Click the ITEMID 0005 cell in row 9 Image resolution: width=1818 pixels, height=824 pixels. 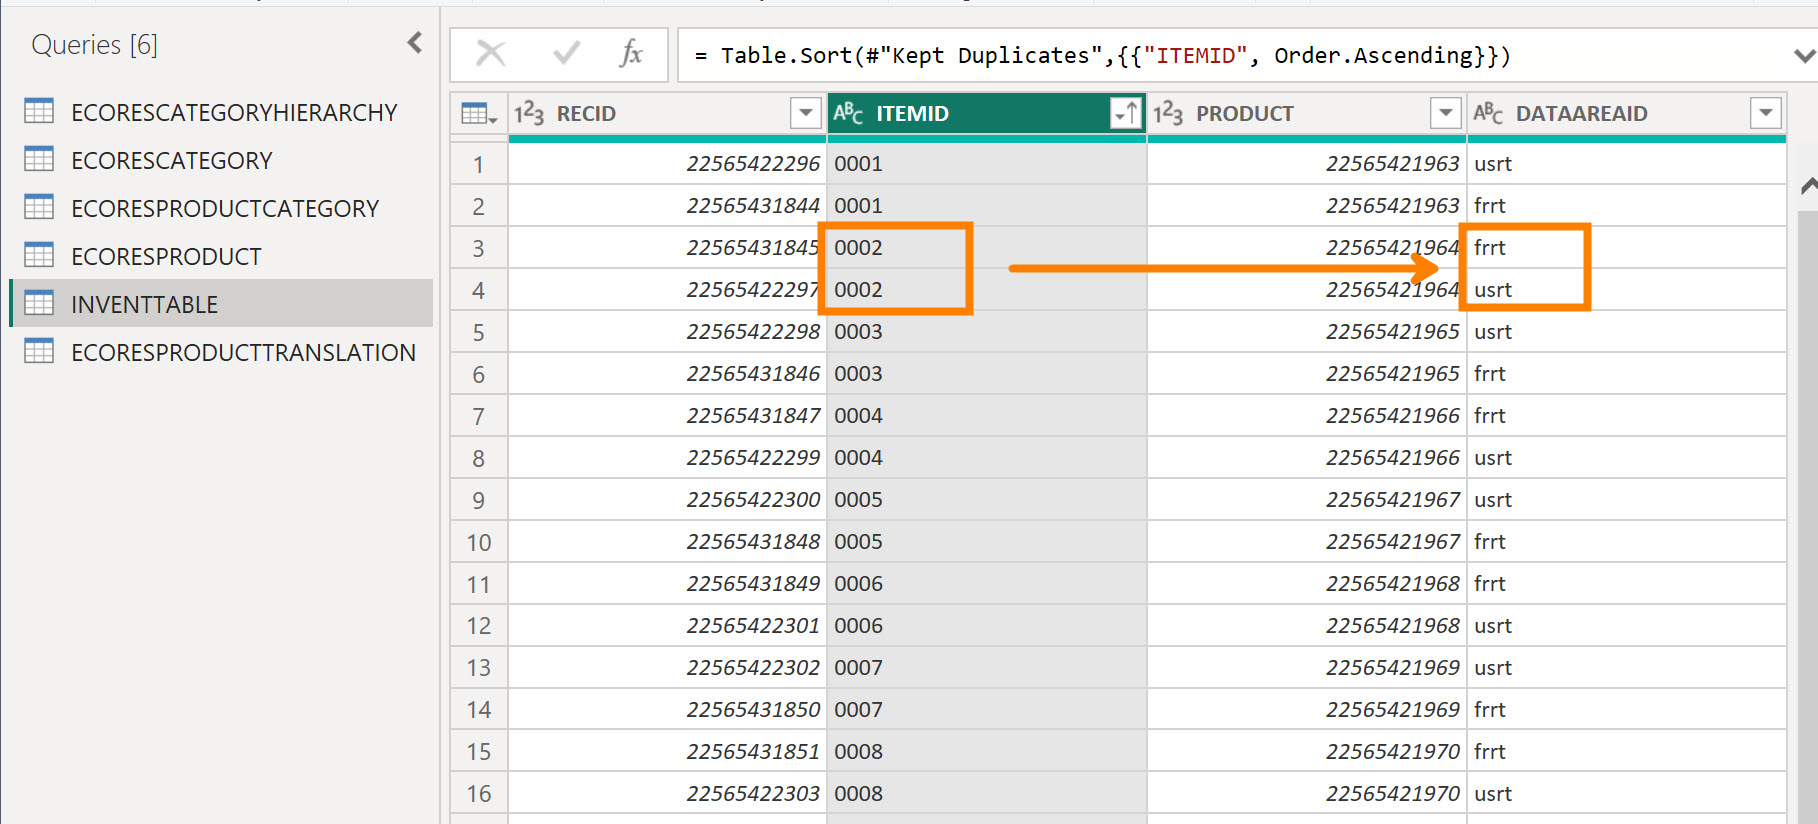point(987,500)
